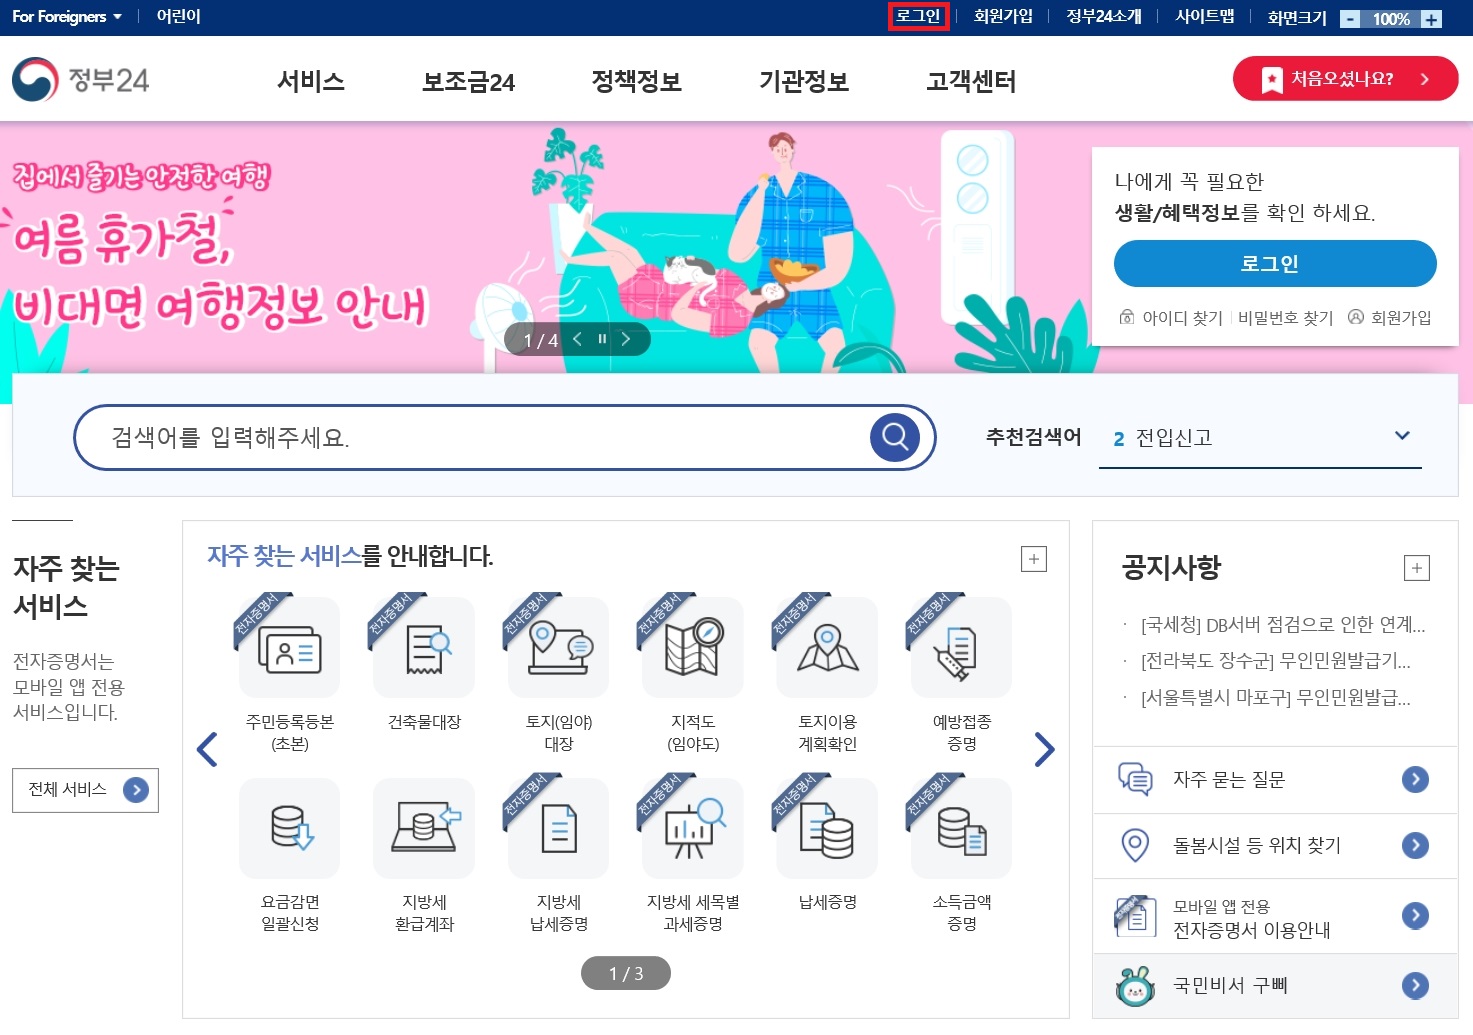Click the magnifier search button
1473x1035 pixels.
coord(895,437)
